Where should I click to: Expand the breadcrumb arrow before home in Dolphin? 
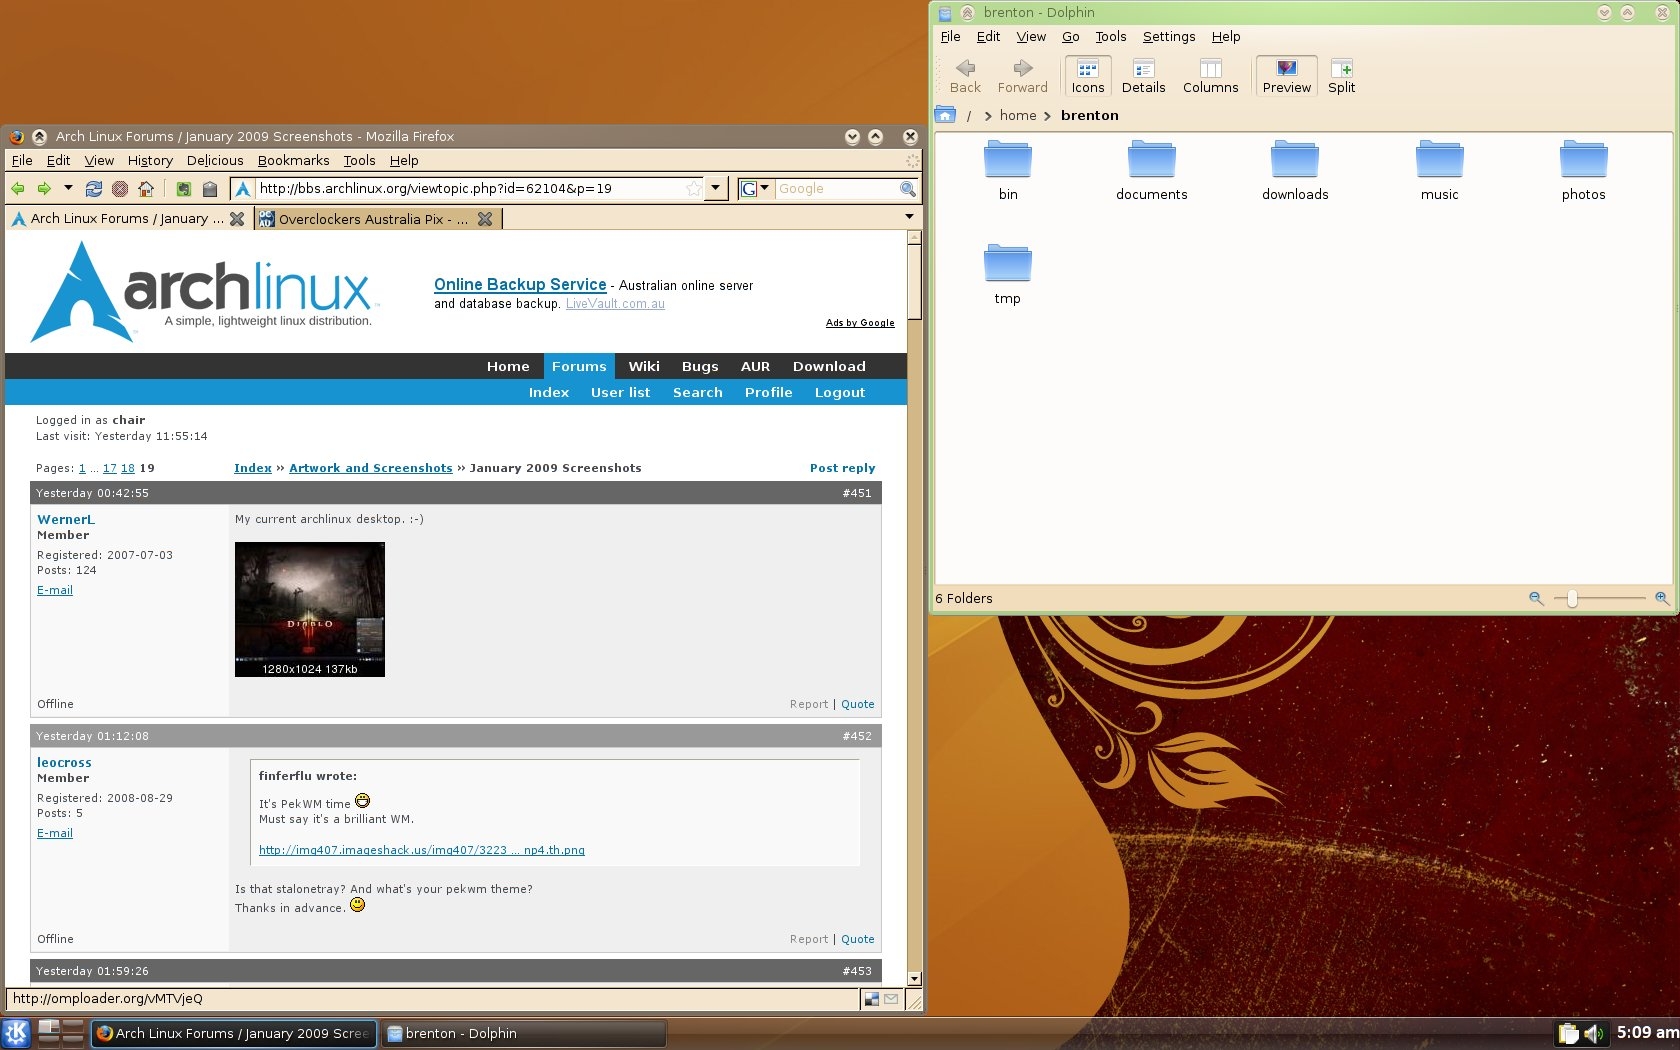(987, 116)
